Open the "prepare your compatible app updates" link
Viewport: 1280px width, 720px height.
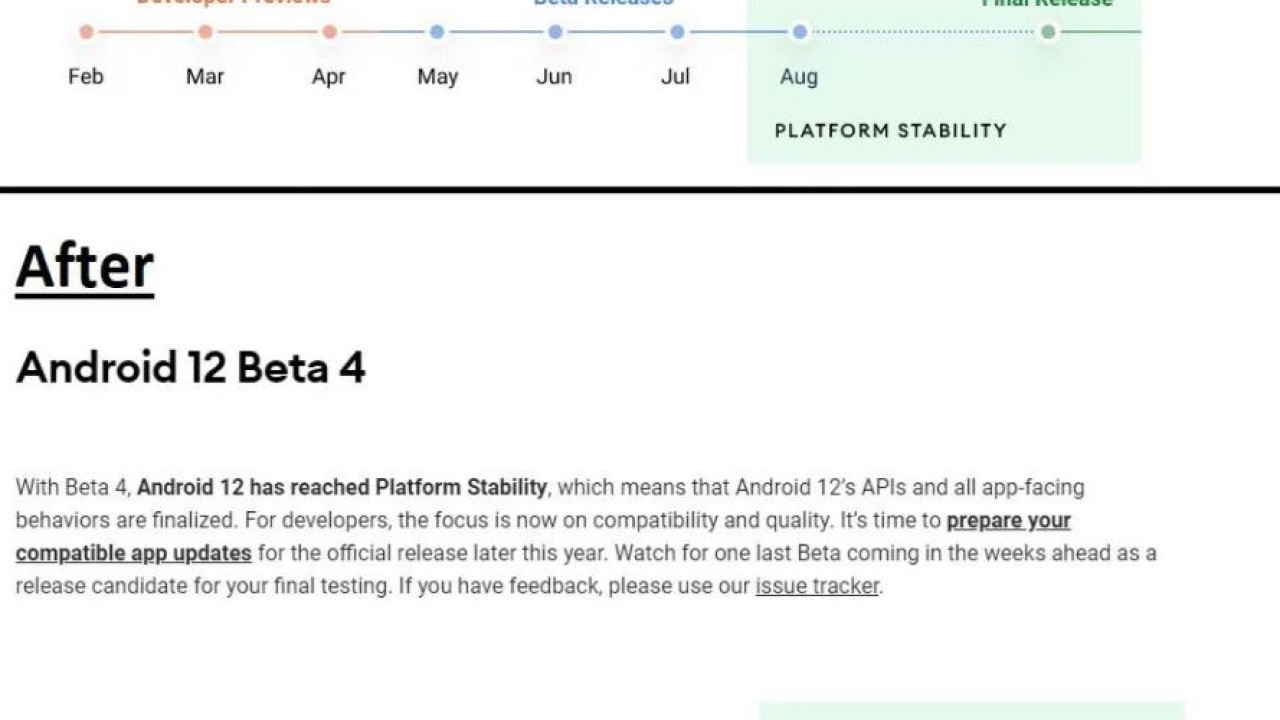pyautogui.click(x=1008, y=521)
